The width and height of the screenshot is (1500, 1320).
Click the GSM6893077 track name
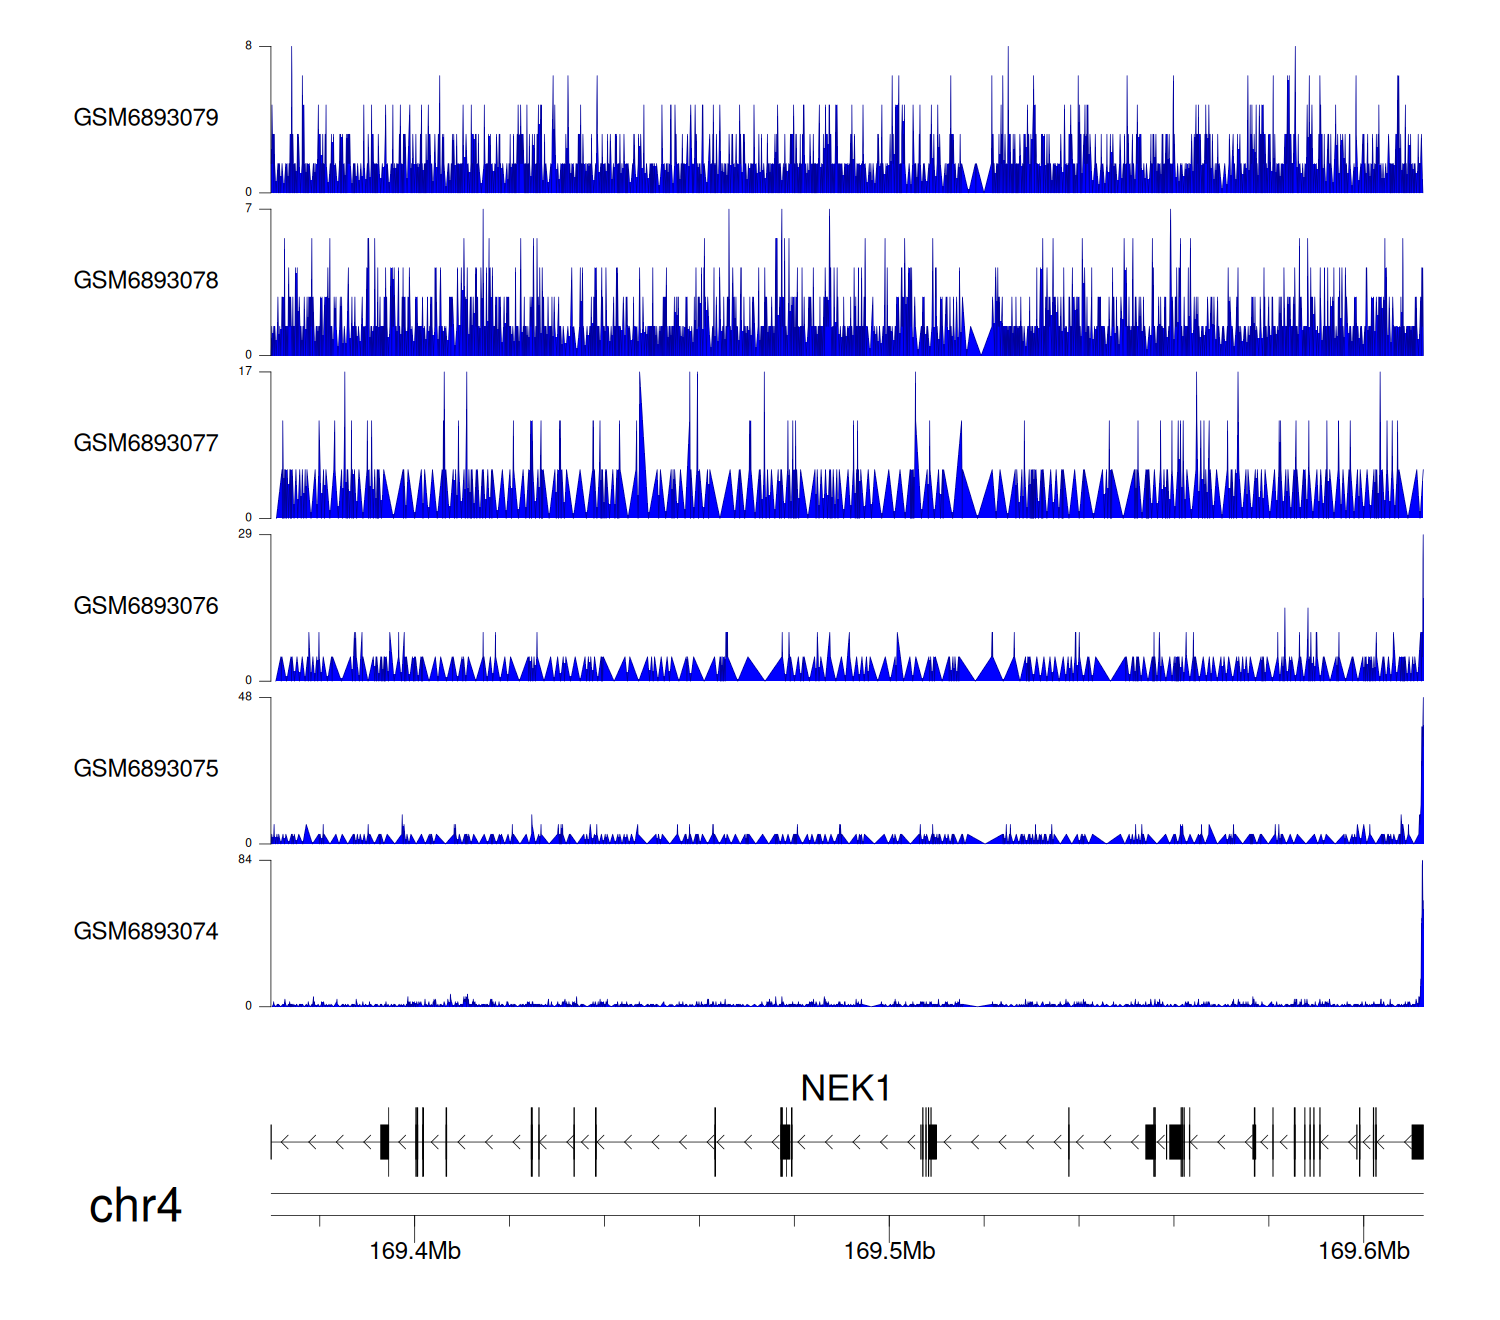click(146, 444)
